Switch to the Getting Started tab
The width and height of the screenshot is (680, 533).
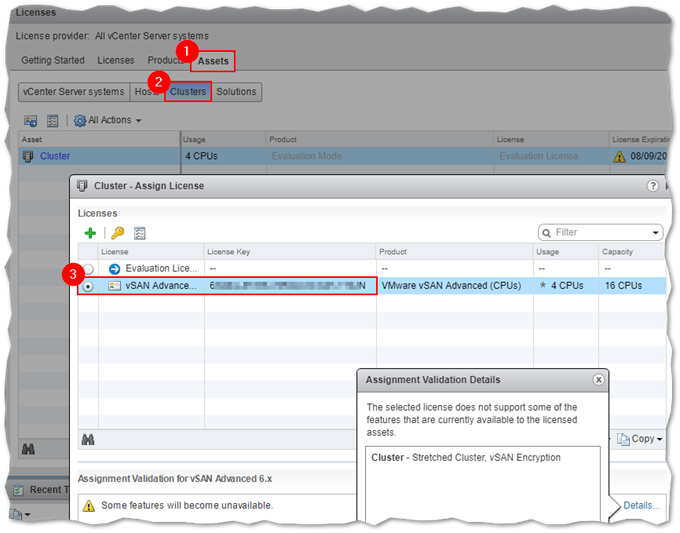53,60
